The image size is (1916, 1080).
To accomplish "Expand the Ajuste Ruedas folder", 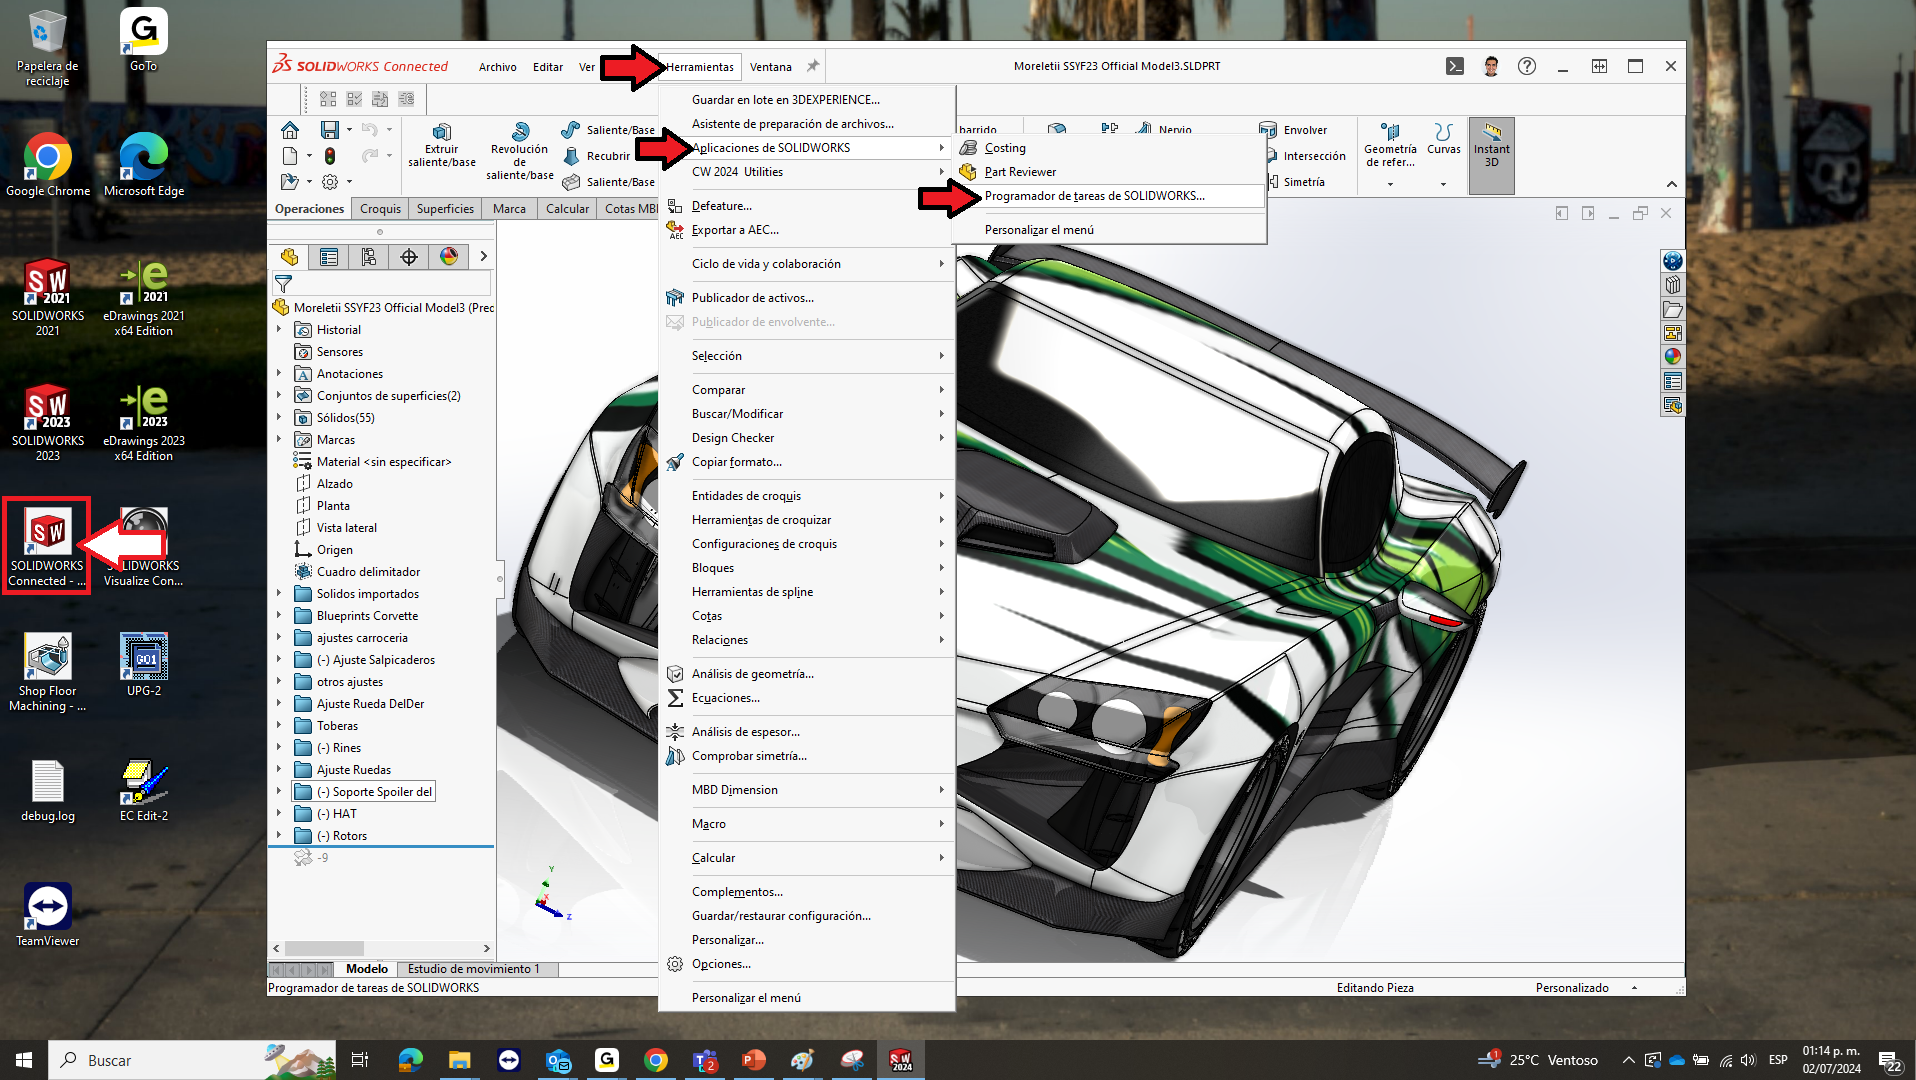I will (279, 770).
